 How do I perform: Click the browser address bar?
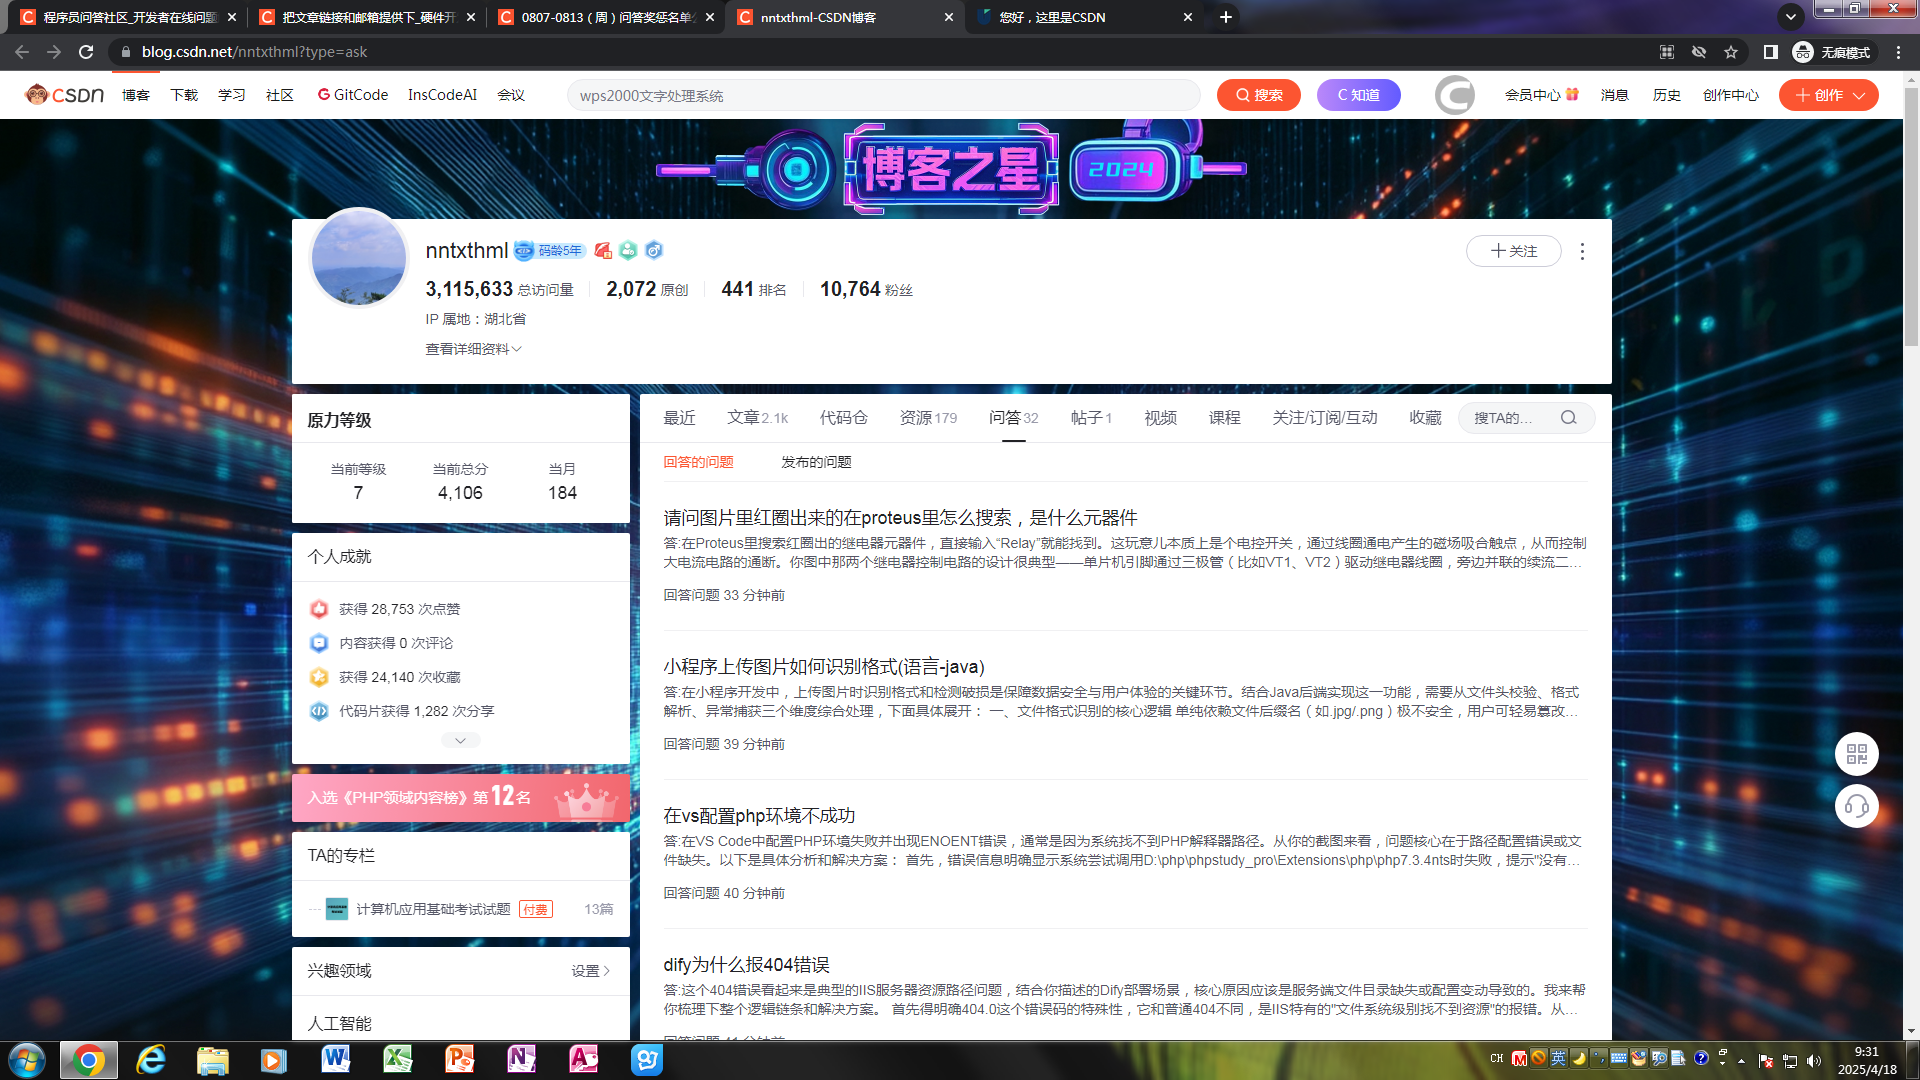tap(880, 52)
